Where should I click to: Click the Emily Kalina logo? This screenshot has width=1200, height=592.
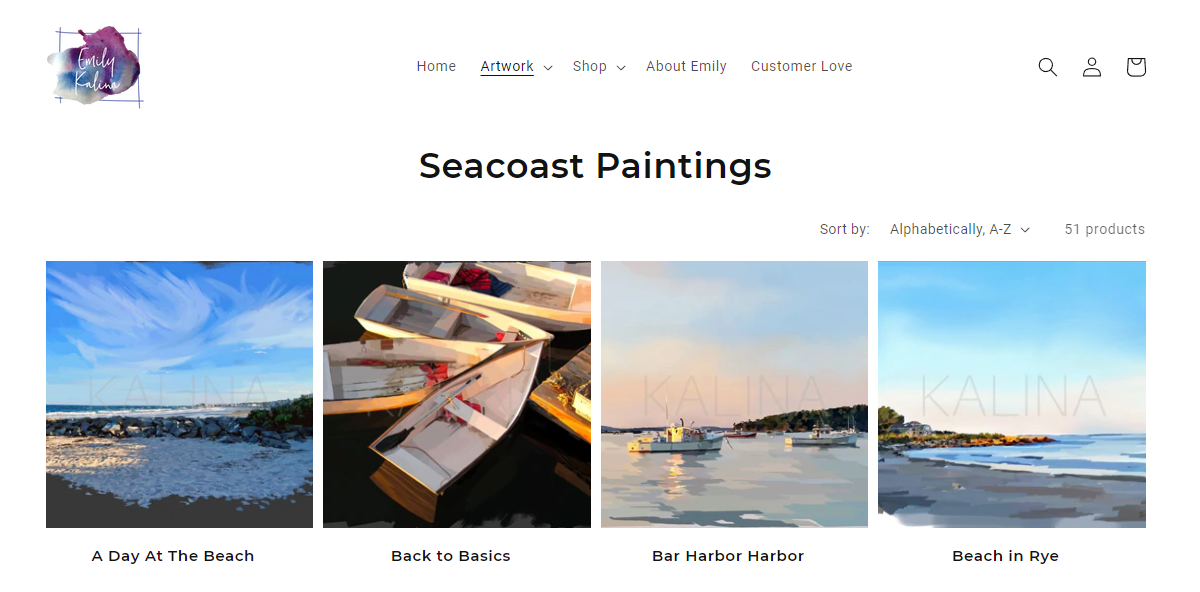tap(95, 67)
